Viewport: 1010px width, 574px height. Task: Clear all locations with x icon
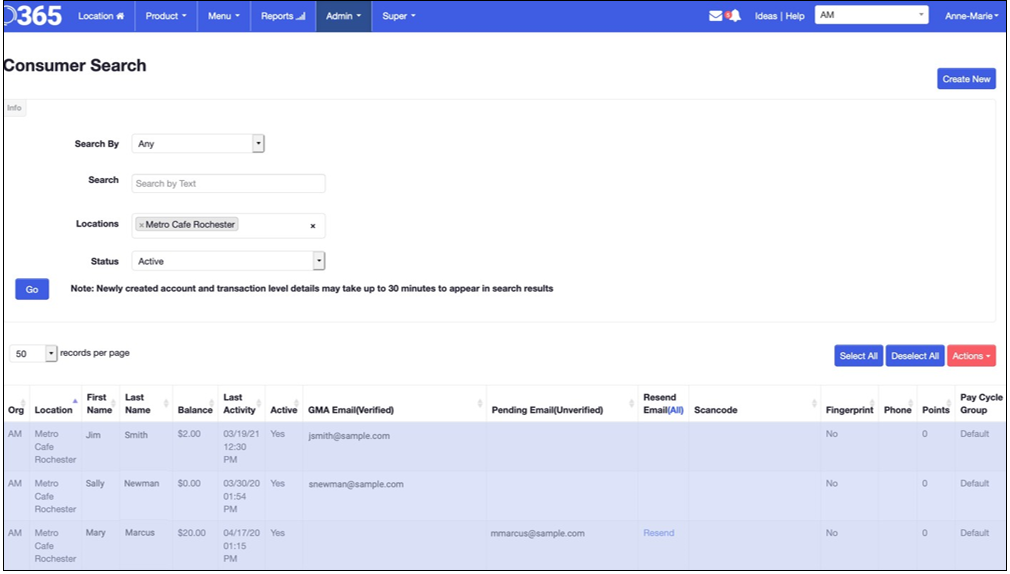click(312, 226)
